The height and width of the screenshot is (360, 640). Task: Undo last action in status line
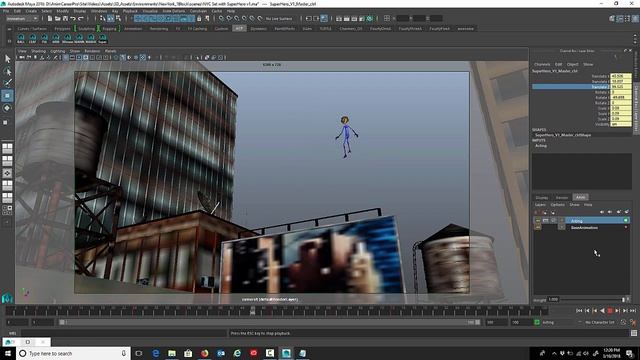click(73, 18)
